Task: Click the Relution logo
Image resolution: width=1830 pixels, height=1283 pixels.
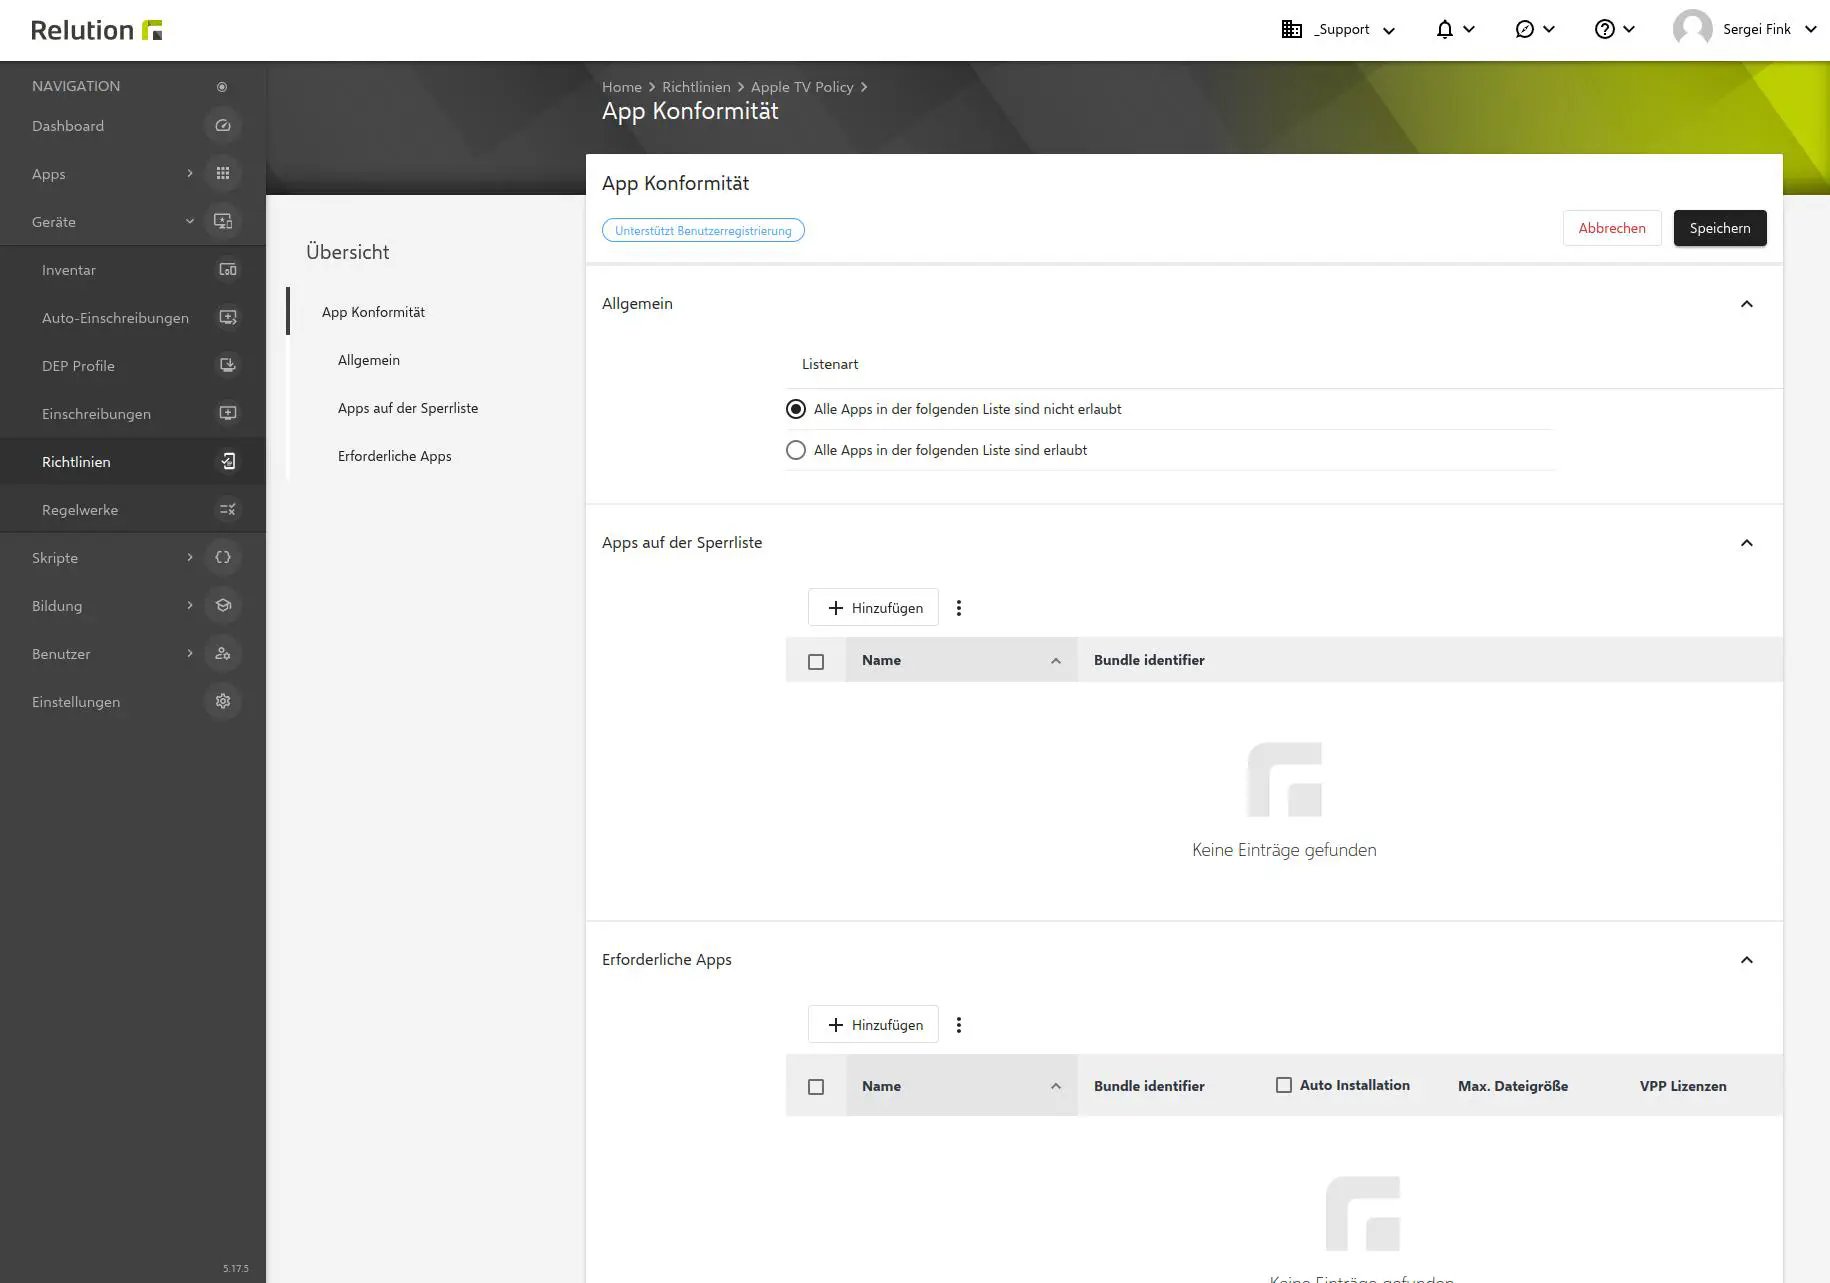Action: coord(96,30)
